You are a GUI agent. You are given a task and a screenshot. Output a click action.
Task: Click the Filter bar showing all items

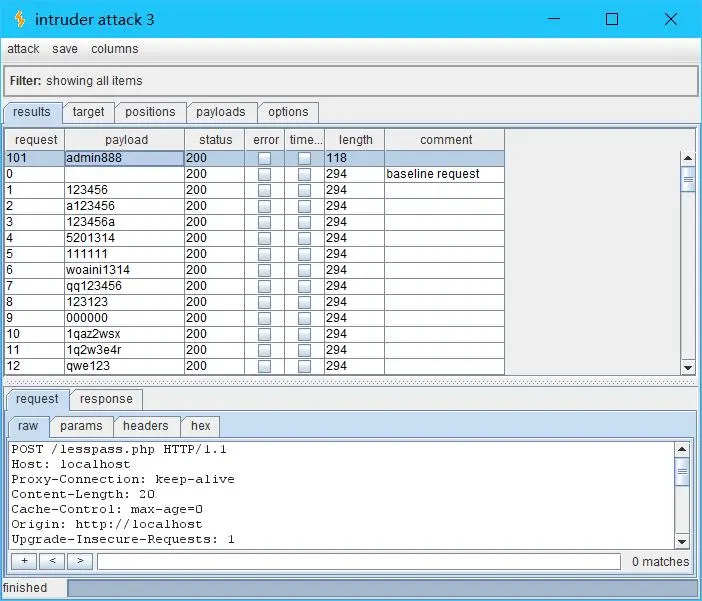pyautogui.click(x=351, y=81)
